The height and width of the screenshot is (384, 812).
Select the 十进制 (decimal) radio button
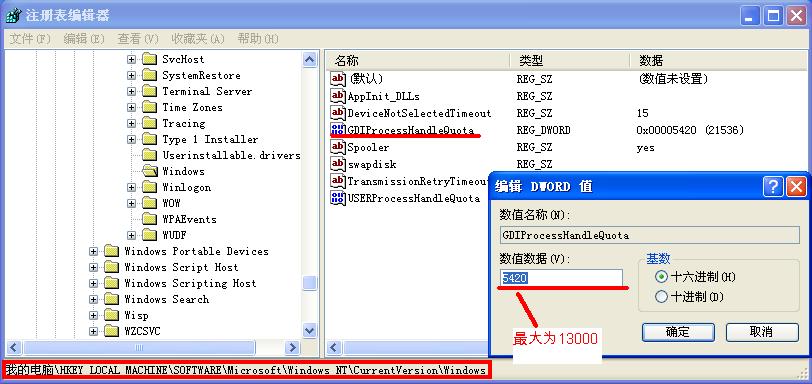click(661, 297)
